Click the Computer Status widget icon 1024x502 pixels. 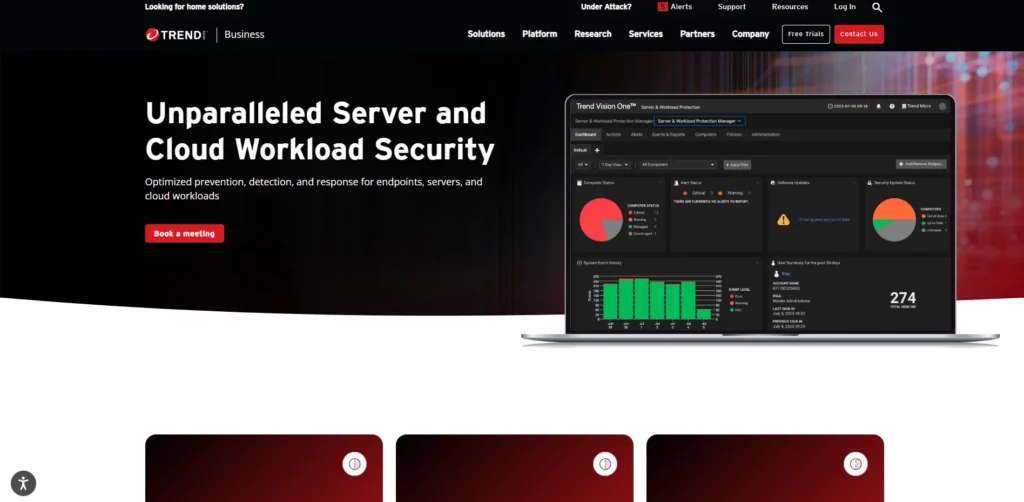[x=579, y=183]
